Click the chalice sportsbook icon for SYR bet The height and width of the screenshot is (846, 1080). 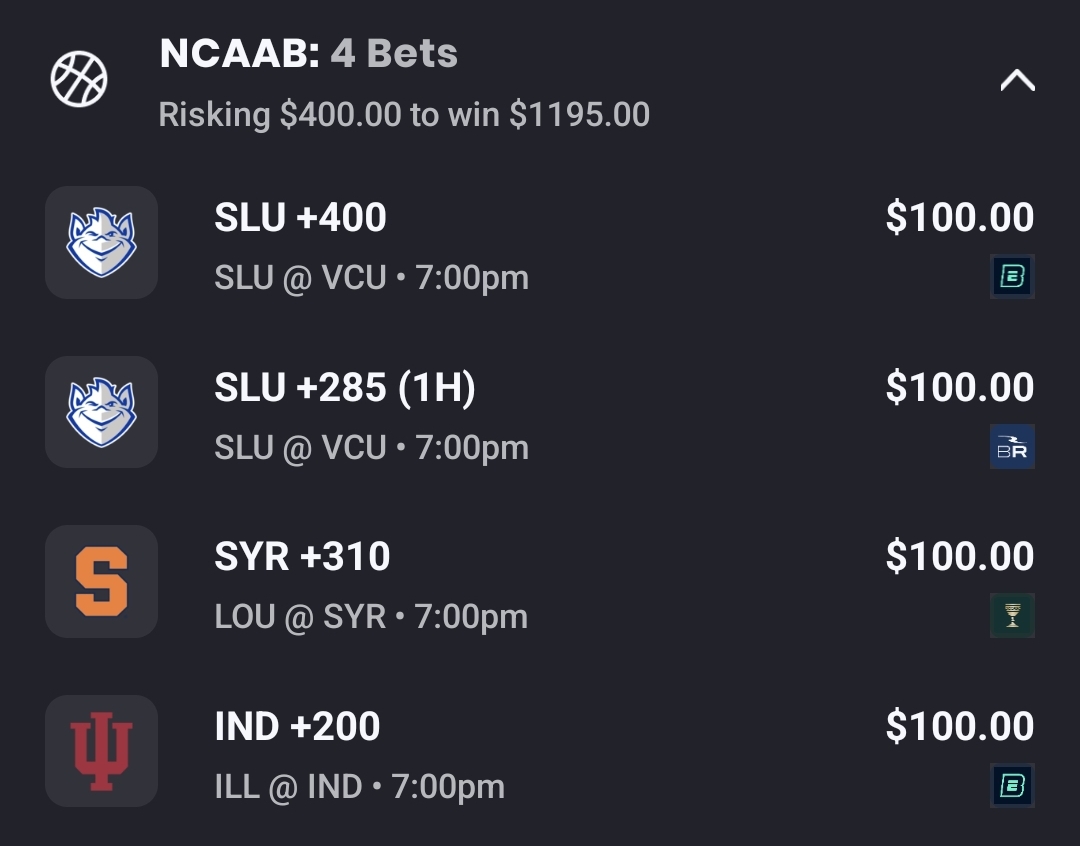(x=1012, y=616)
